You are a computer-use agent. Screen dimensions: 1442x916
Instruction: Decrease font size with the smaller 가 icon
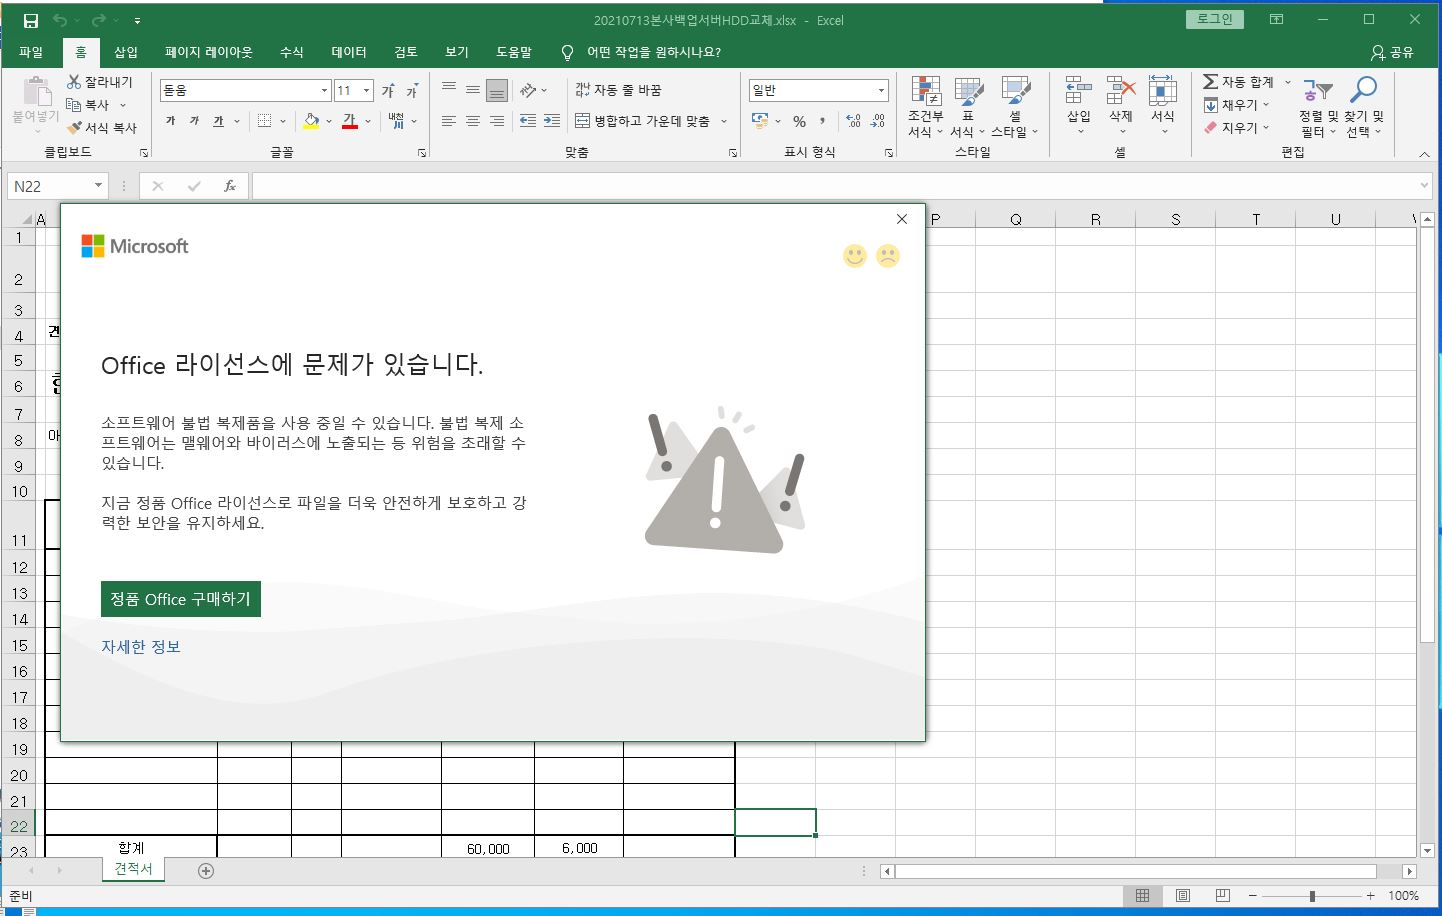[x=412, y=90]
